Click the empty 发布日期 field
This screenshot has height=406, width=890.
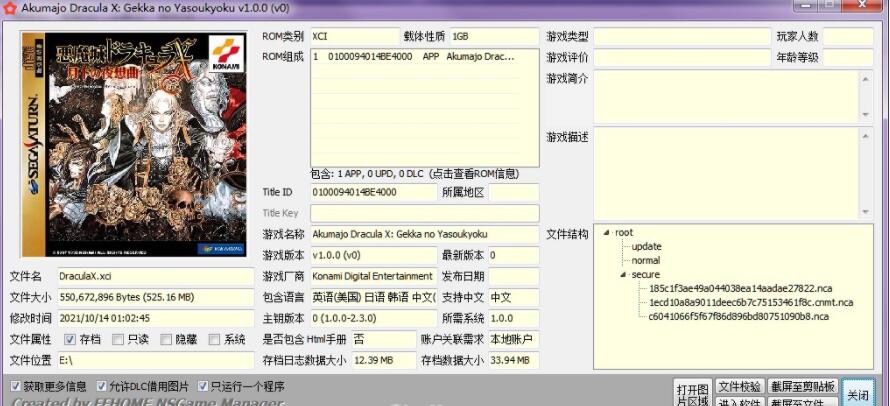(514, 276)
